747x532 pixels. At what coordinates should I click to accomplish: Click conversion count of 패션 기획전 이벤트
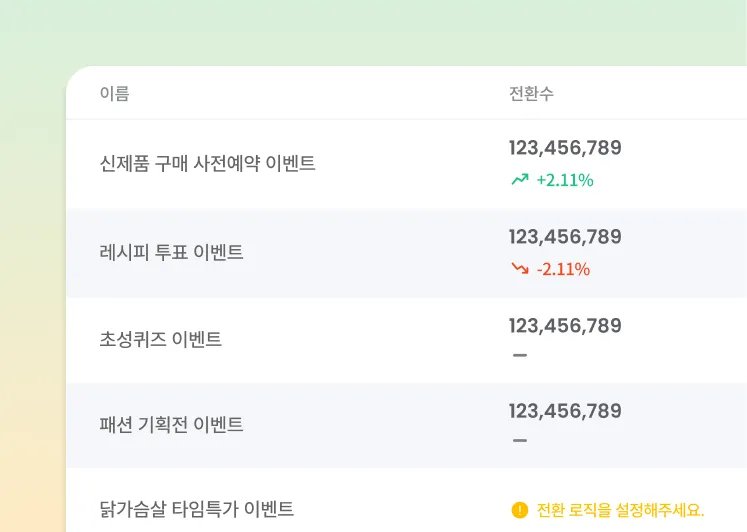565,411
